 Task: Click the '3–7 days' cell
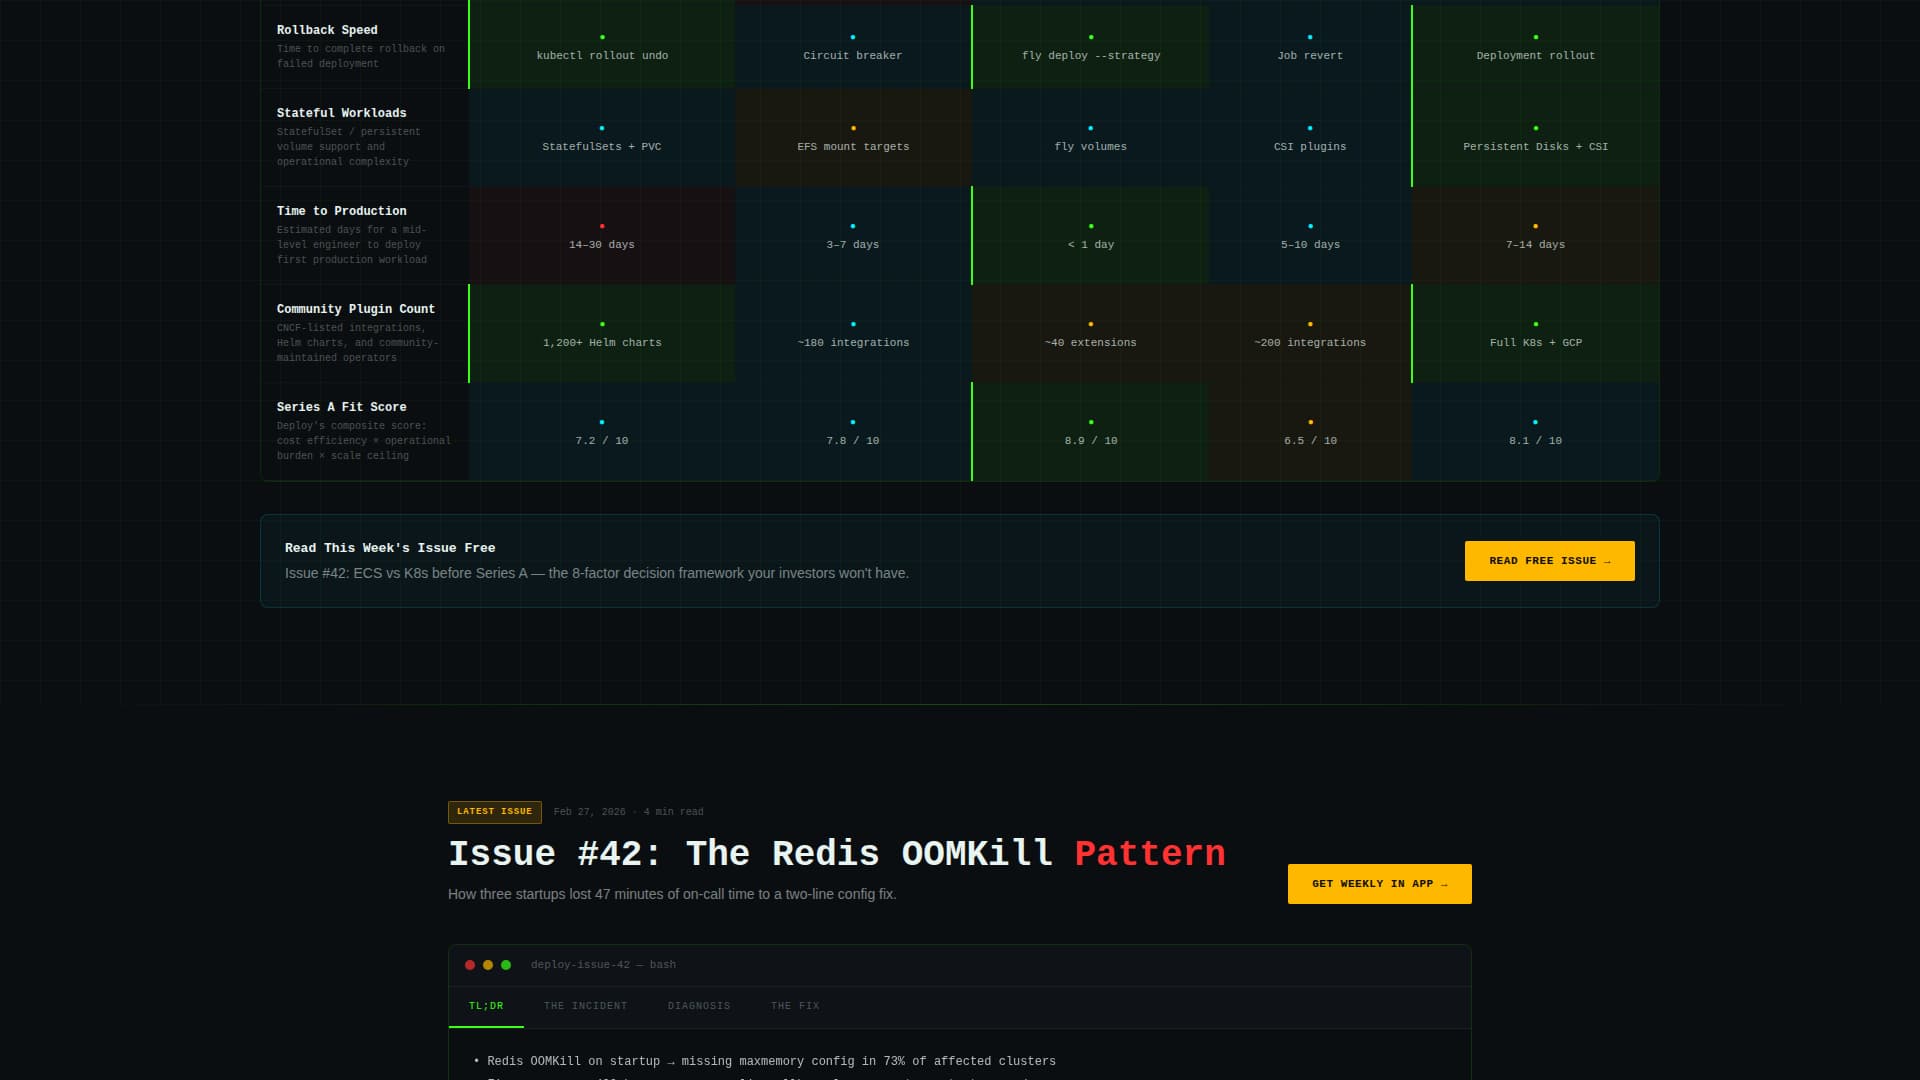[x=853, y=236]
